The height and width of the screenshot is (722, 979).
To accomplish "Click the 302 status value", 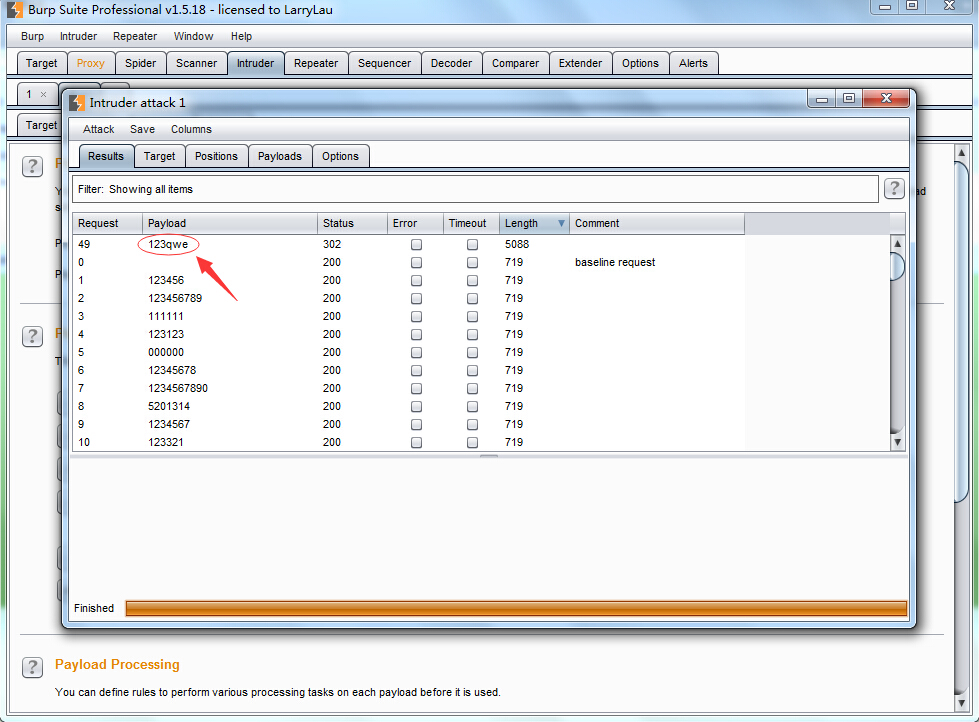I will click(332, 244).
